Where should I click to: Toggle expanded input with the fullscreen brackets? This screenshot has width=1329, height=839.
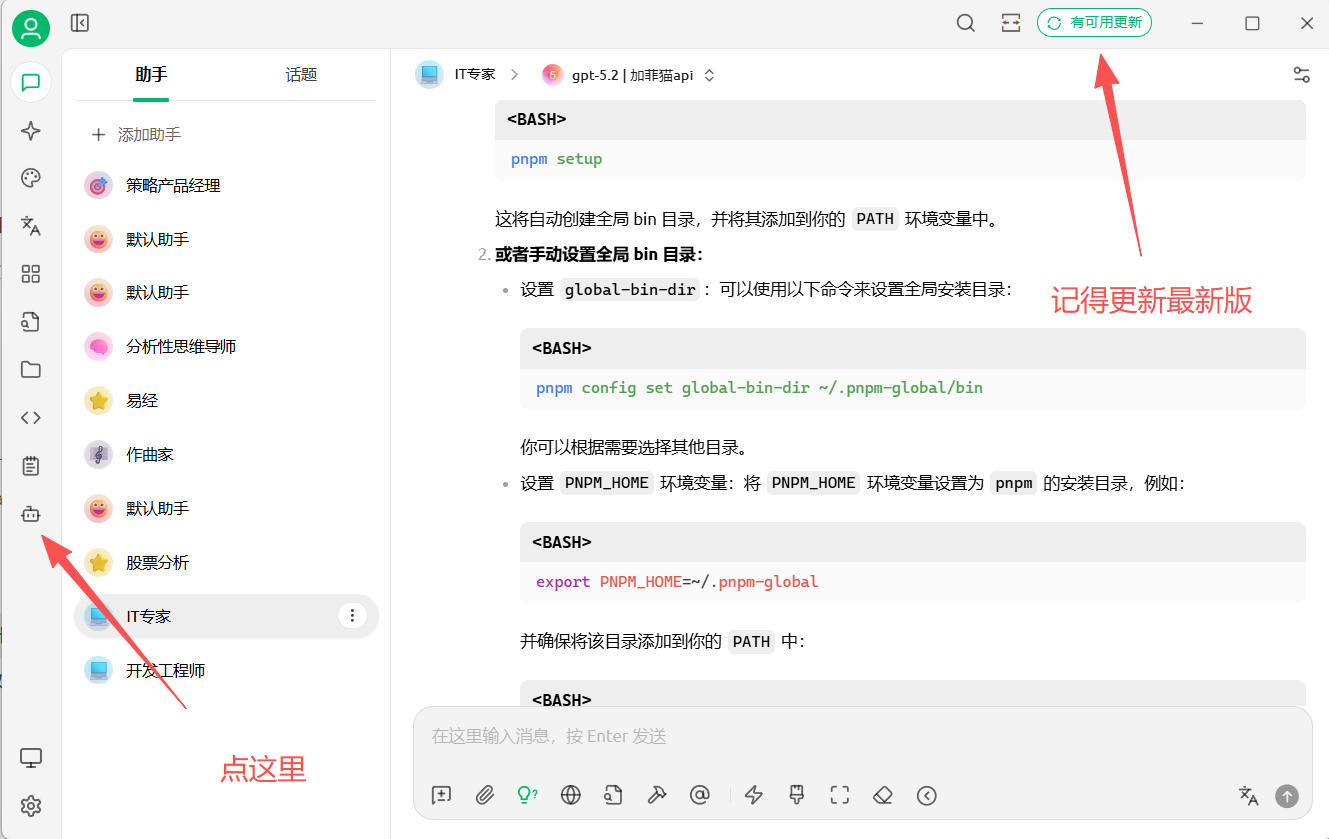(x=839, y=795)
